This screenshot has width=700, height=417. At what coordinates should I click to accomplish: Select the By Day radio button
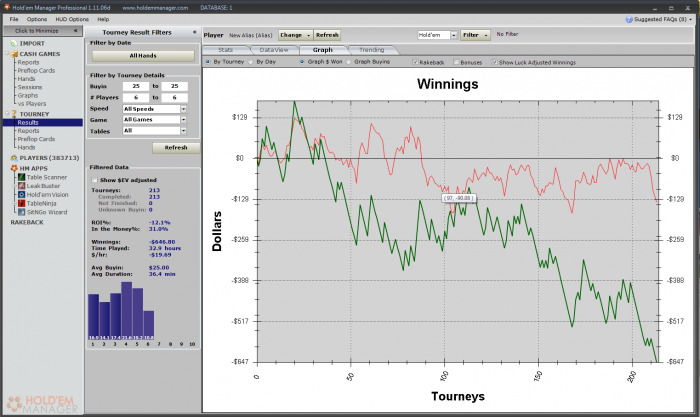pyautogui.click(x=250, y=62)
